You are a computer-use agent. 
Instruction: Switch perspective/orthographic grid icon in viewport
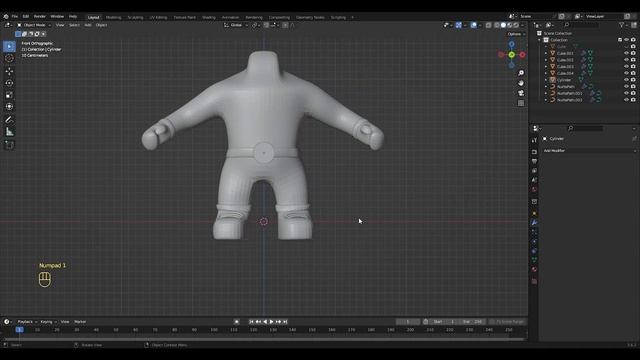[521, 103]
